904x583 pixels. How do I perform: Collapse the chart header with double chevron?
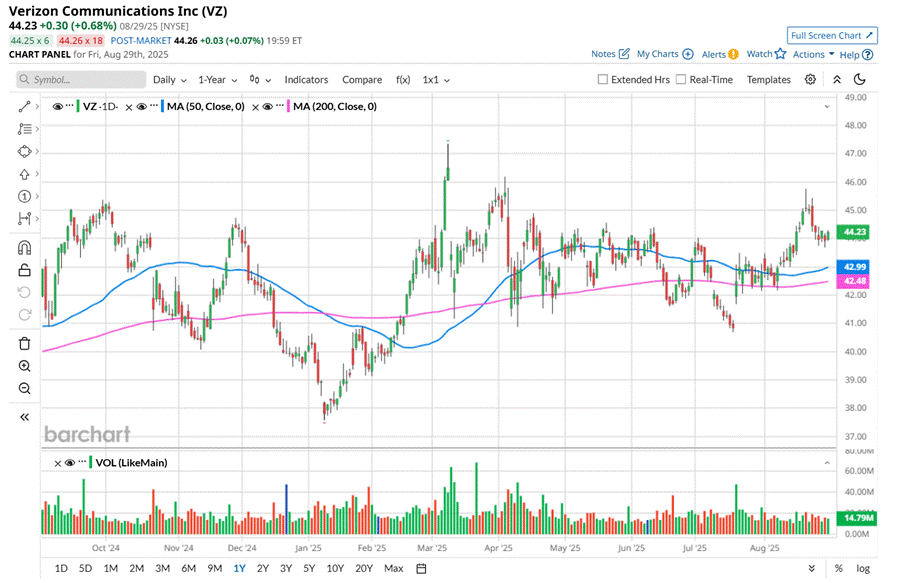[837, 80]
